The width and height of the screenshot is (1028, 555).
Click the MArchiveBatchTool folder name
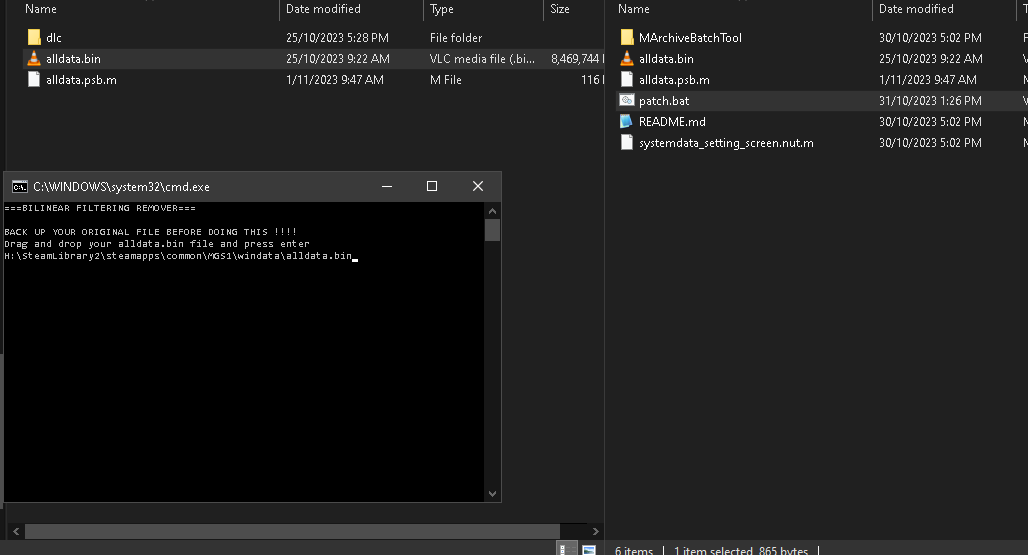[x=690, y=37]
